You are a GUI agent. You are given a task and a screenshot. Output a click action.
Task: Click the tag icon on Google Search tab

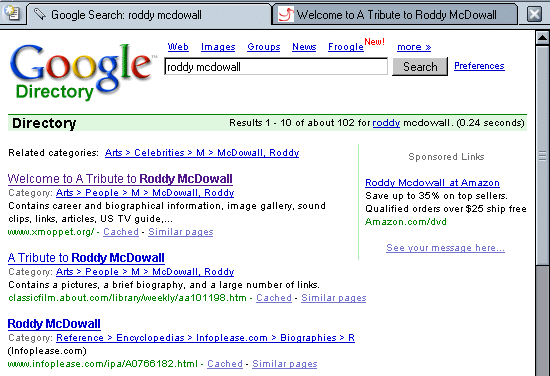click(x=40, y=14)
